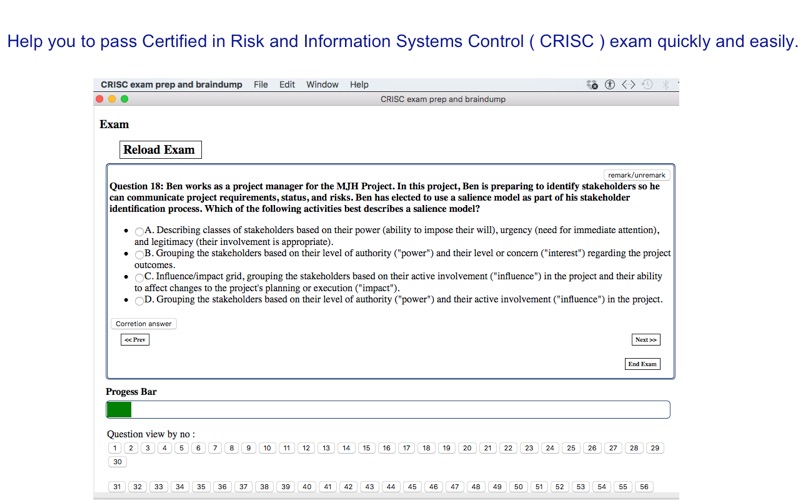Viewport: 800px width, 500px height.
Task: Toggle the remark/unremark button
Action: (636, 175)
